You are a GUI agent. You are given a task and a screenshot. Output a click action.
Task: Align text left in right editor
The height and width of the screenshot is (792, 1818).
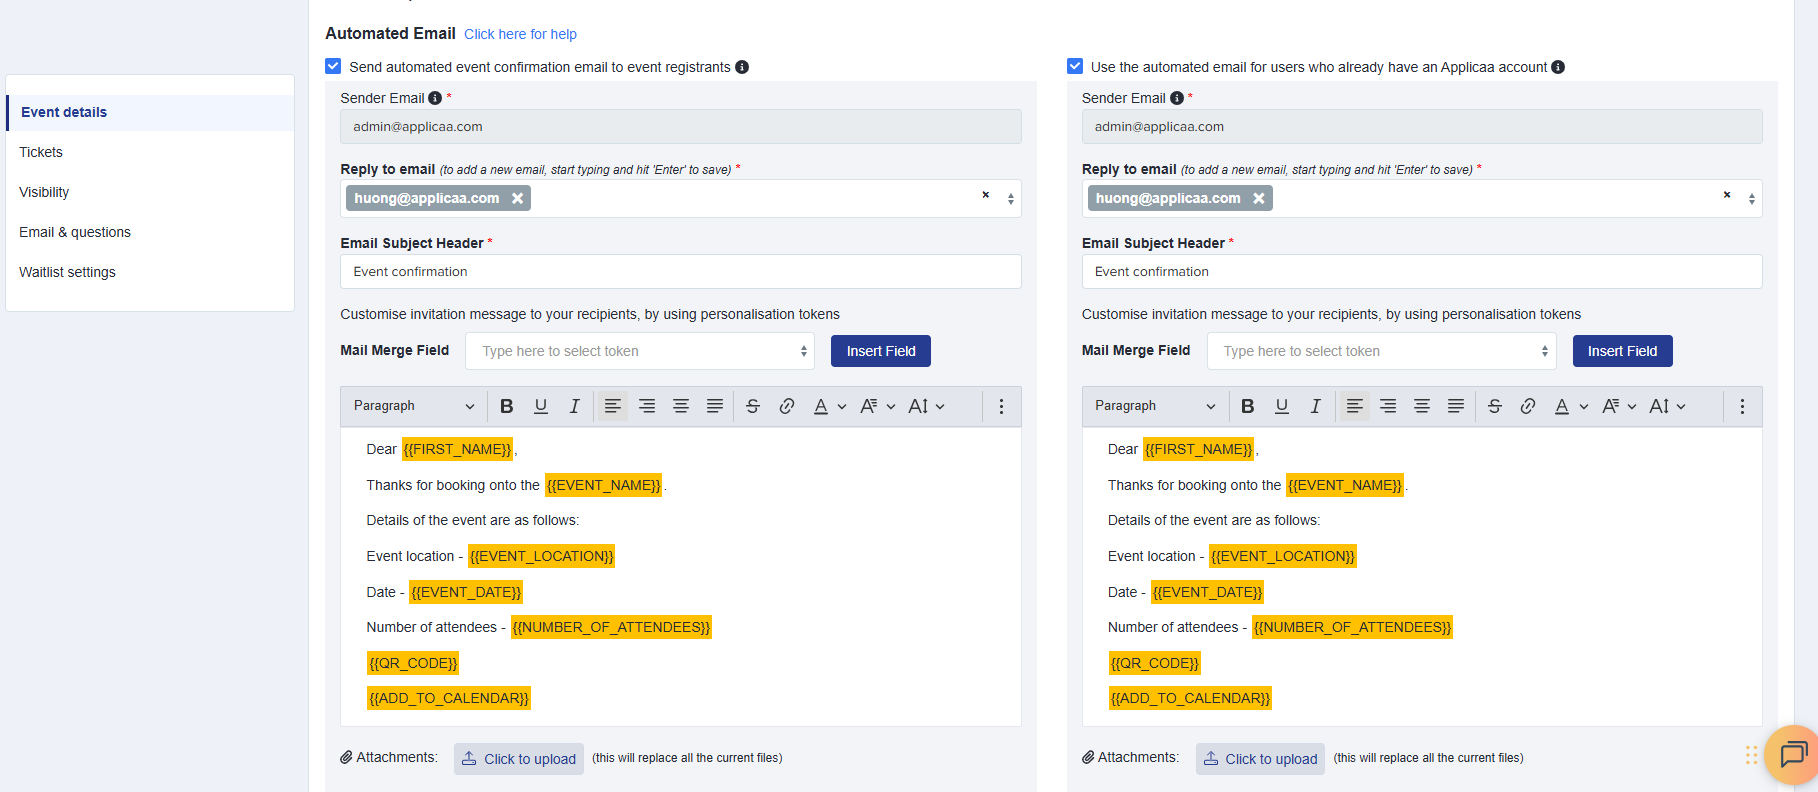1355,406
